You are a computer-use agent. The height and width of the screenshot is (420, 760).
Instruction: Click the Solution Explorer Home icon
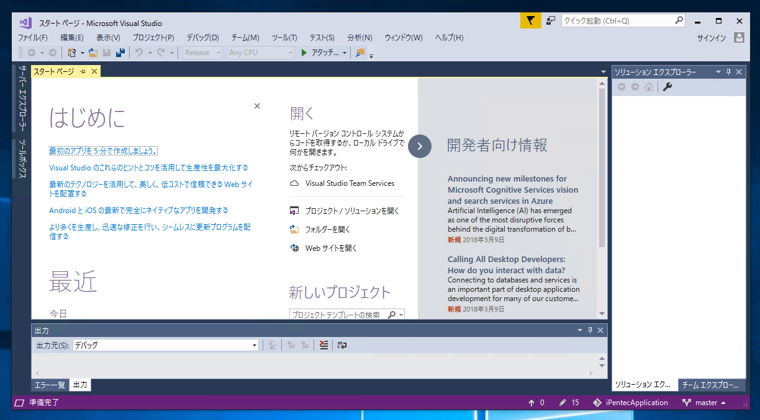click(x=649, y=87)
